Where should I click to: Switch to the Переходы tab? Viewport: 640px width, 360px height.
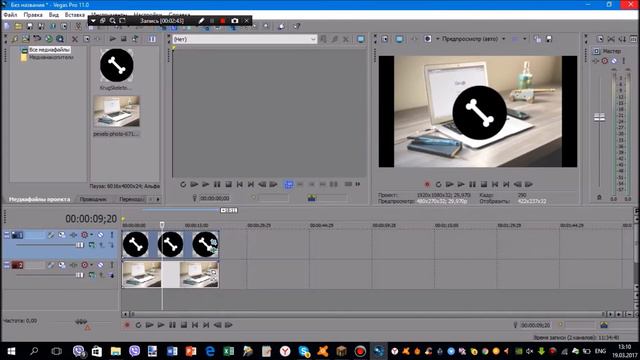coord(131,199)
